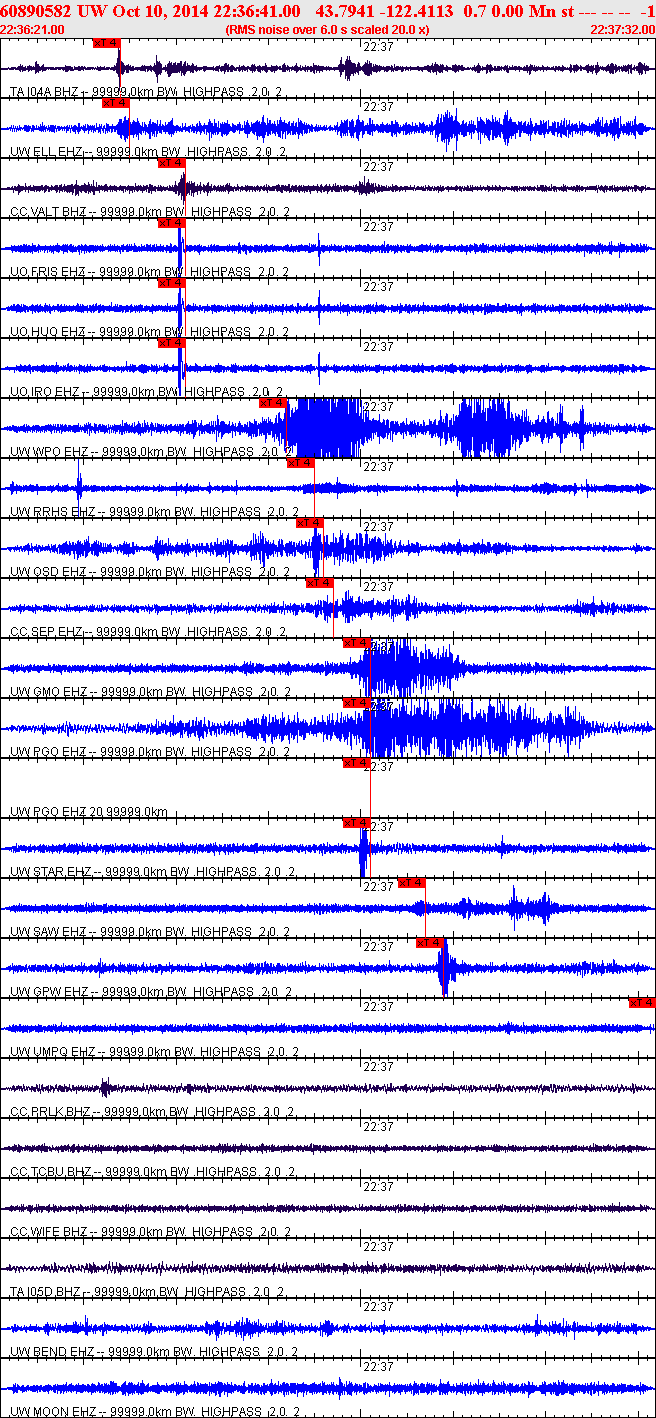The height and width of the screenshot is (1418, 656).
Task: Click the 'RMS noise over 6.0 s' caption
Action: tap(328, 29)
